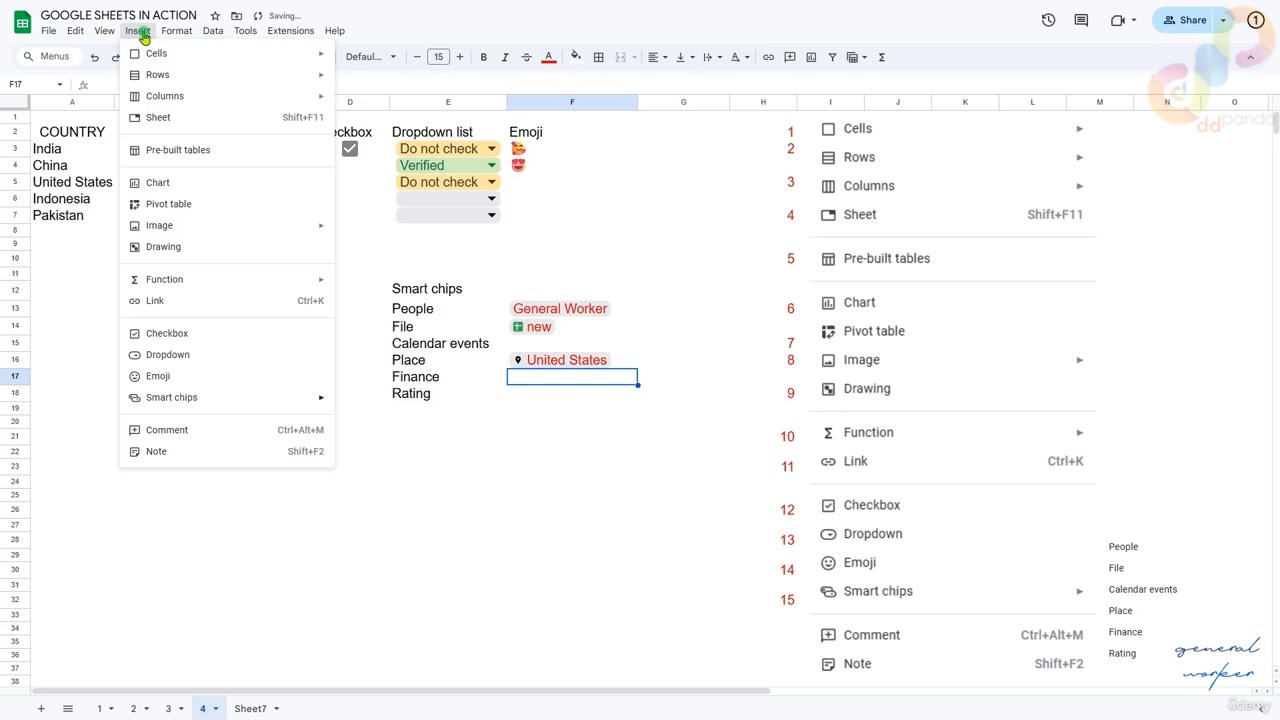This screenshot has width=1280, height=720.
Task: Click the checked checkbox in column D
Action: click(350, 149)
